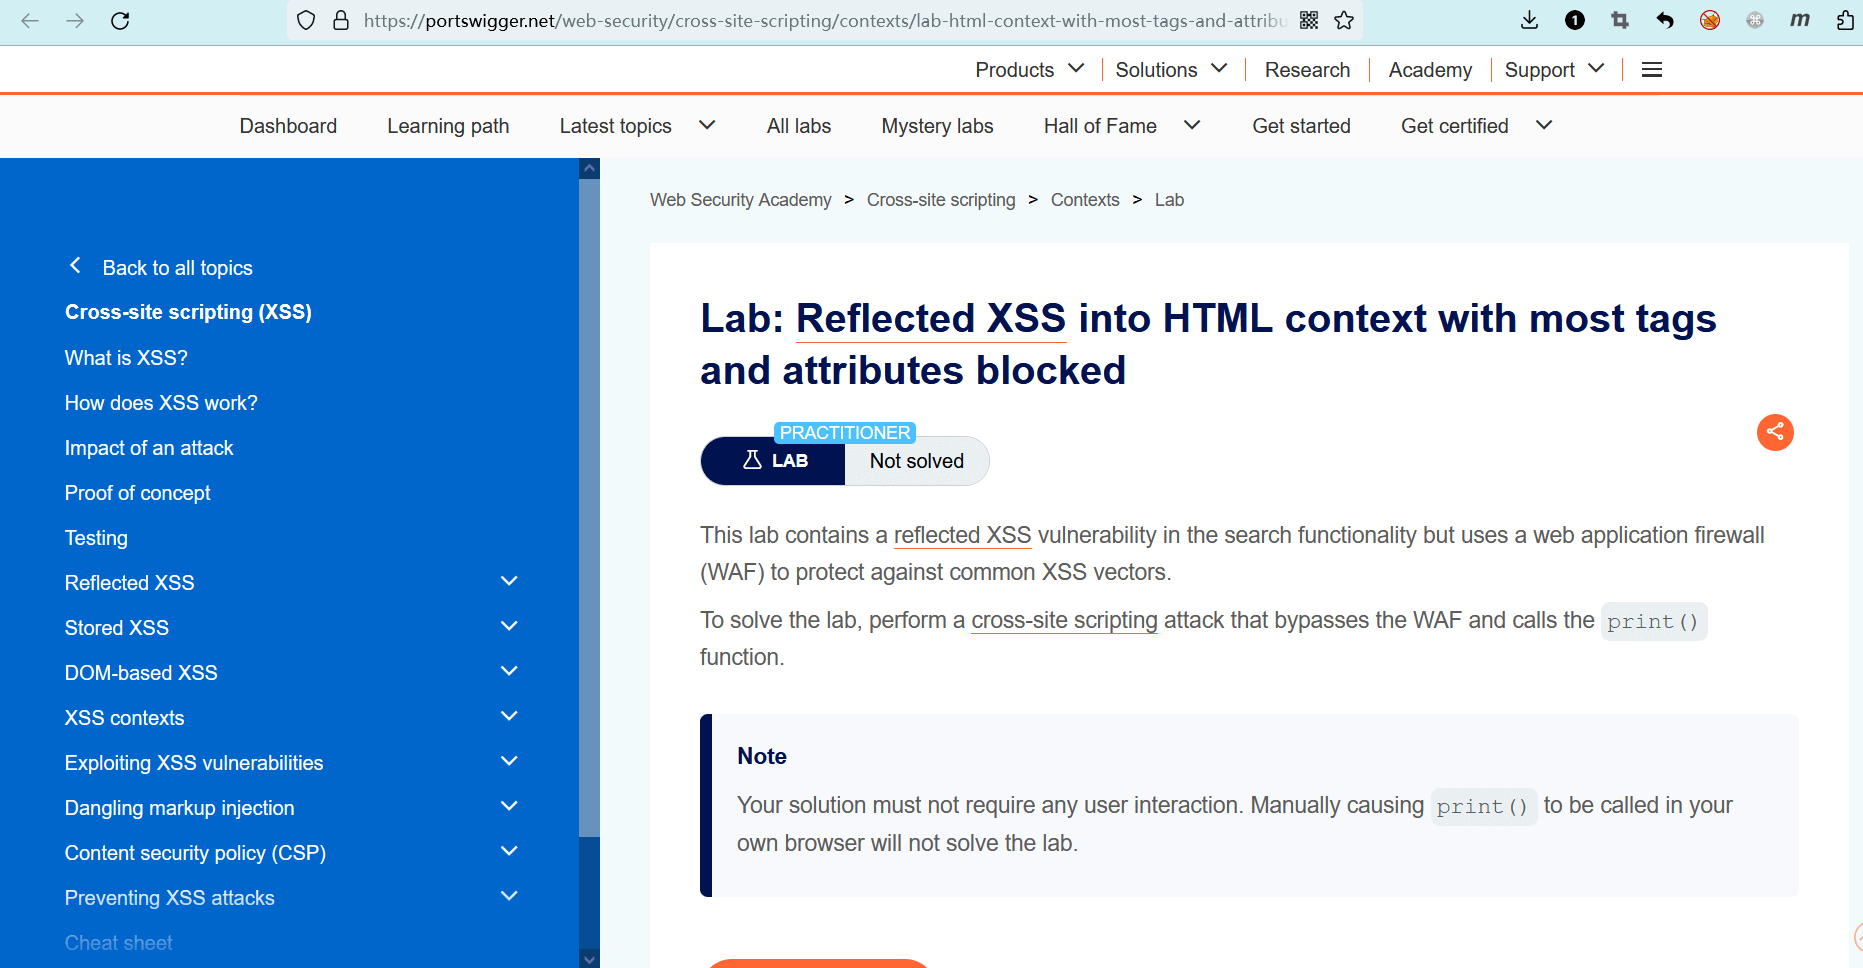Open the QR code icon in address bar
Screen dimensions: 1863x968
click(1309, 20)
